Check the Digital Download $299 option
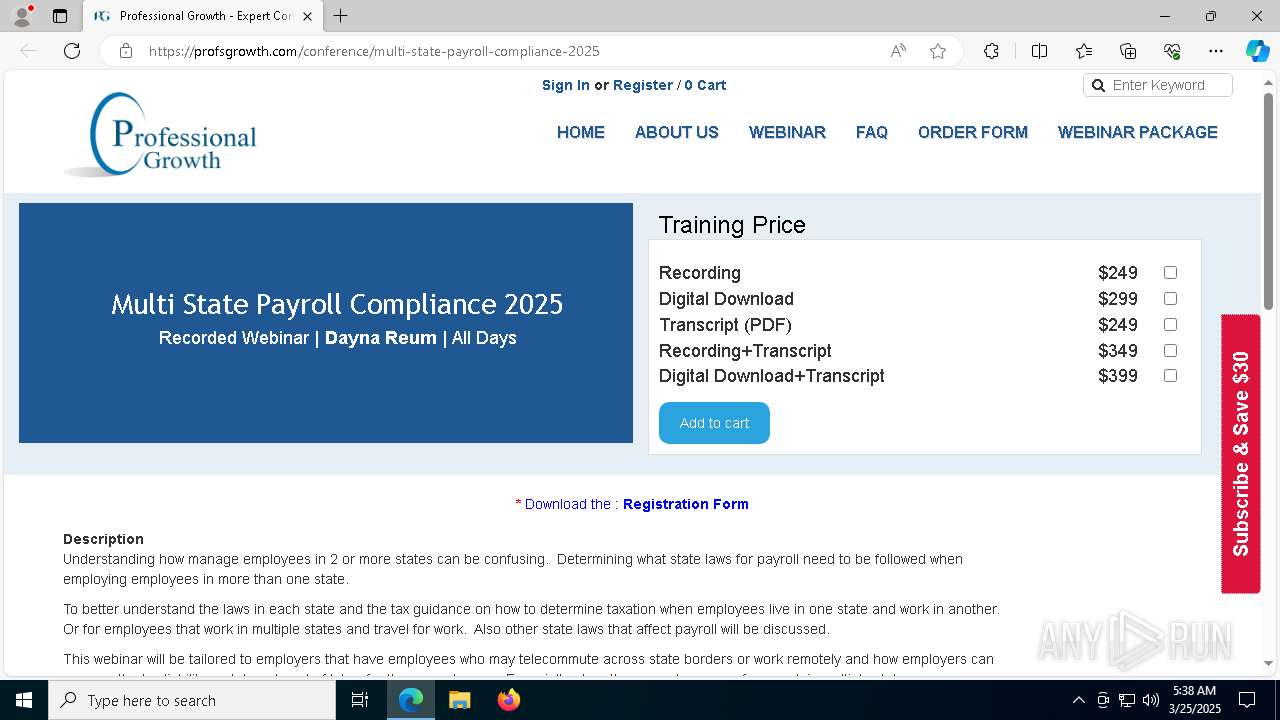 pyautogui.click(x=1170, y=299)
